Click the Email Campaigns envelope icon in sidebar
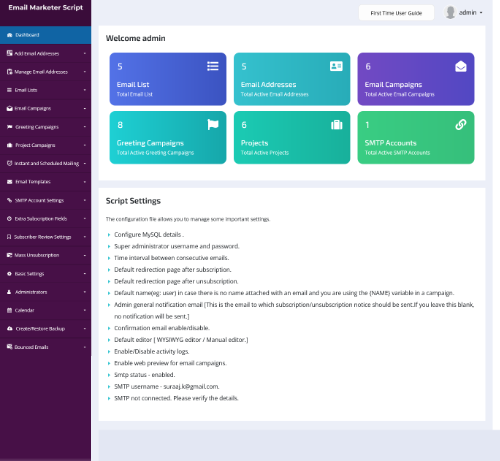 pyautogui.click(x=10, y=108)
